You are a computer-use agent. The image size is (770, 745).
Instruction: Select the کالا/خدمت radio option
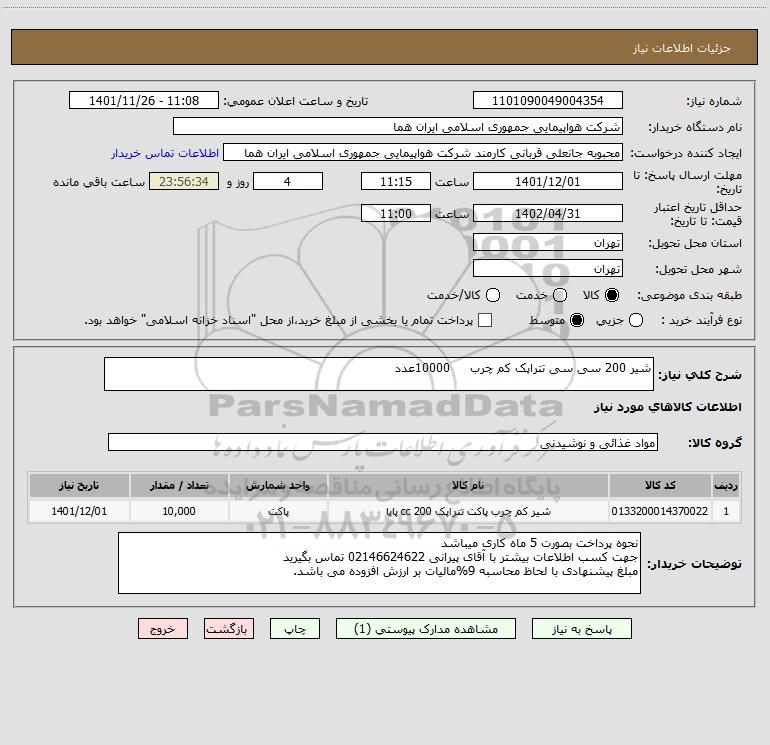(x=493, y=295)
